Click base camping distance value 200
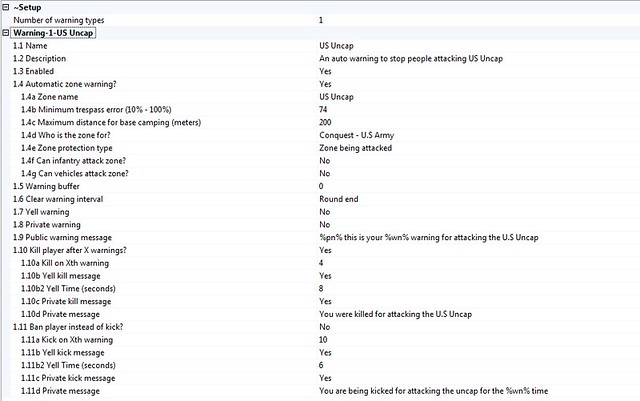Screen dimensions: 640x401 pyautogui.click(x=326, y=122)
